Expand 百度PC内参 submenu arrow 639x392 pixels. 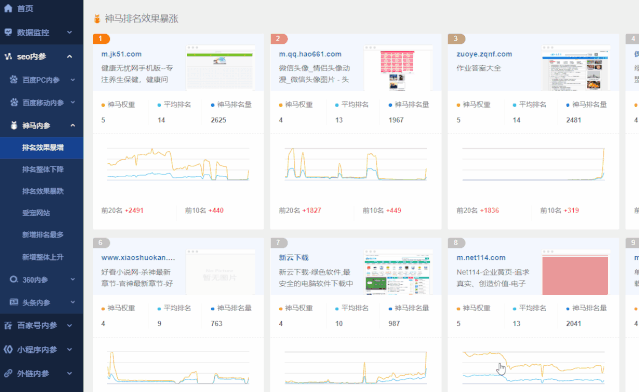coord(73,80)
